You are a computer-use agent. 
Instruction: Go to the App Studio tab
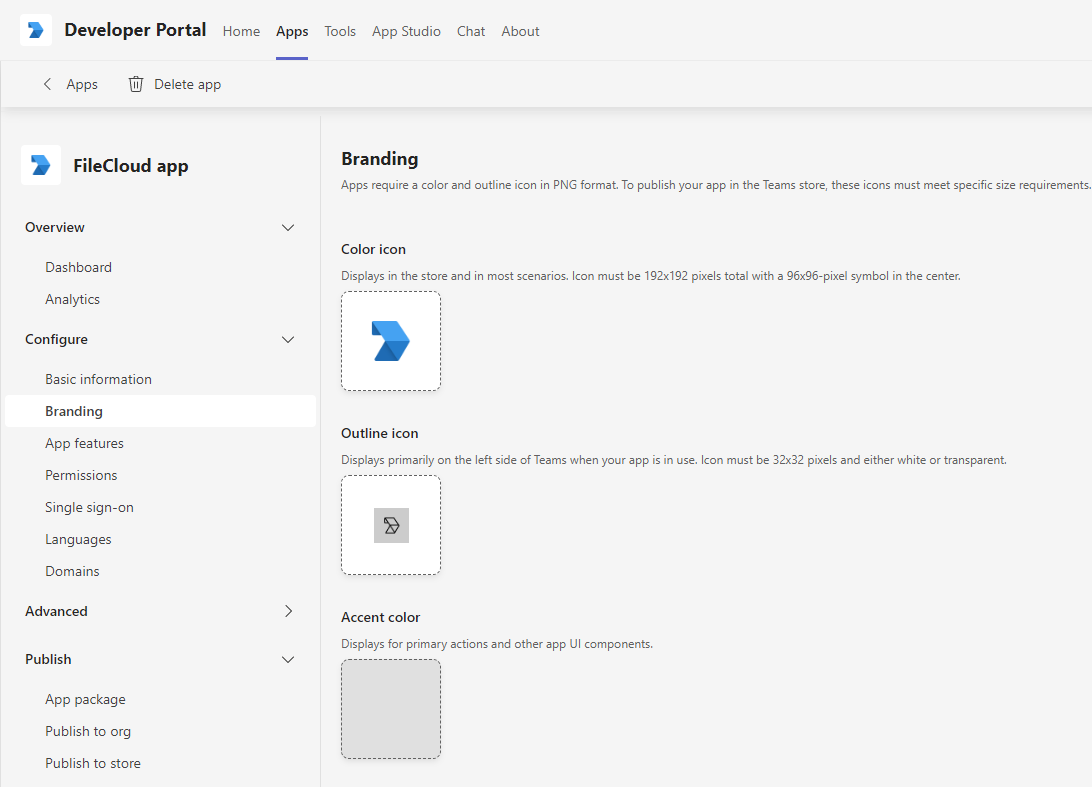[406, 31]
